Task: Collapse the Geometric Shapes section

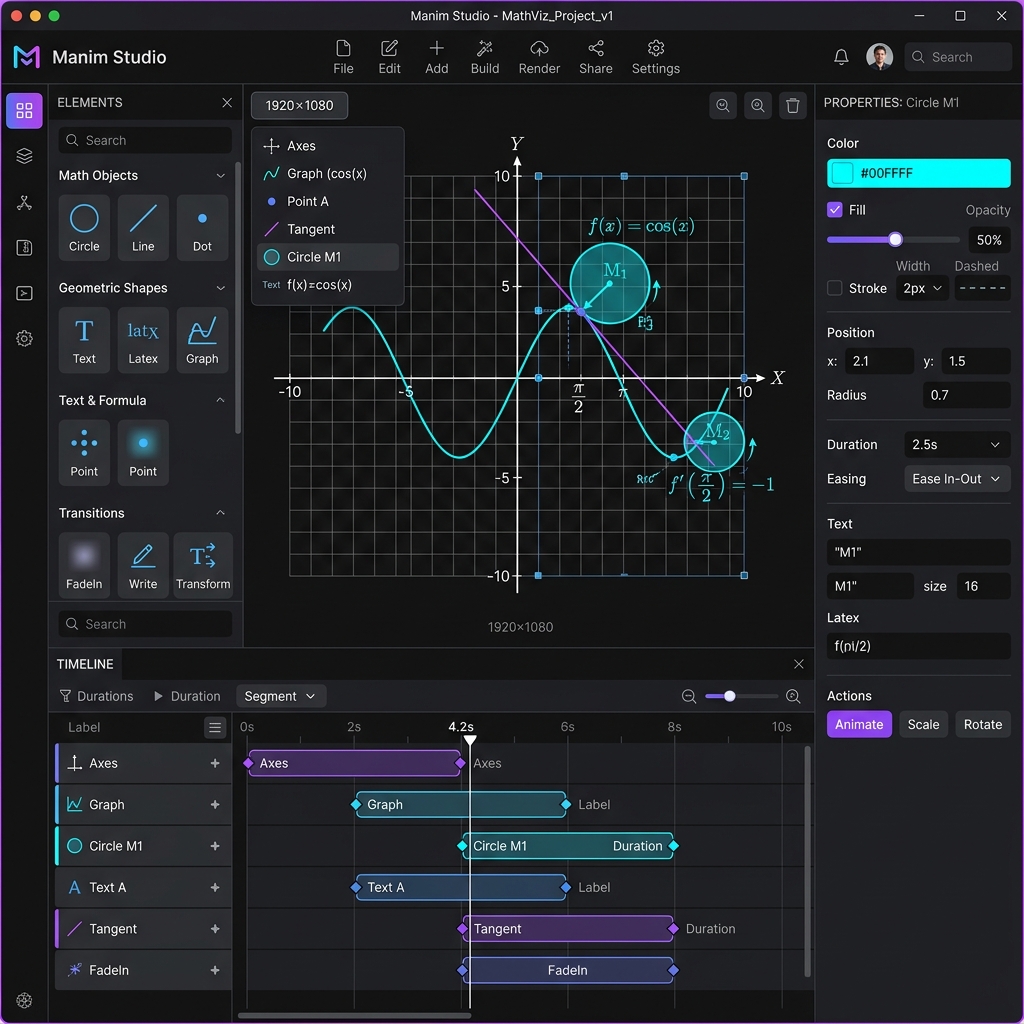Action: [x=221, y=288]
